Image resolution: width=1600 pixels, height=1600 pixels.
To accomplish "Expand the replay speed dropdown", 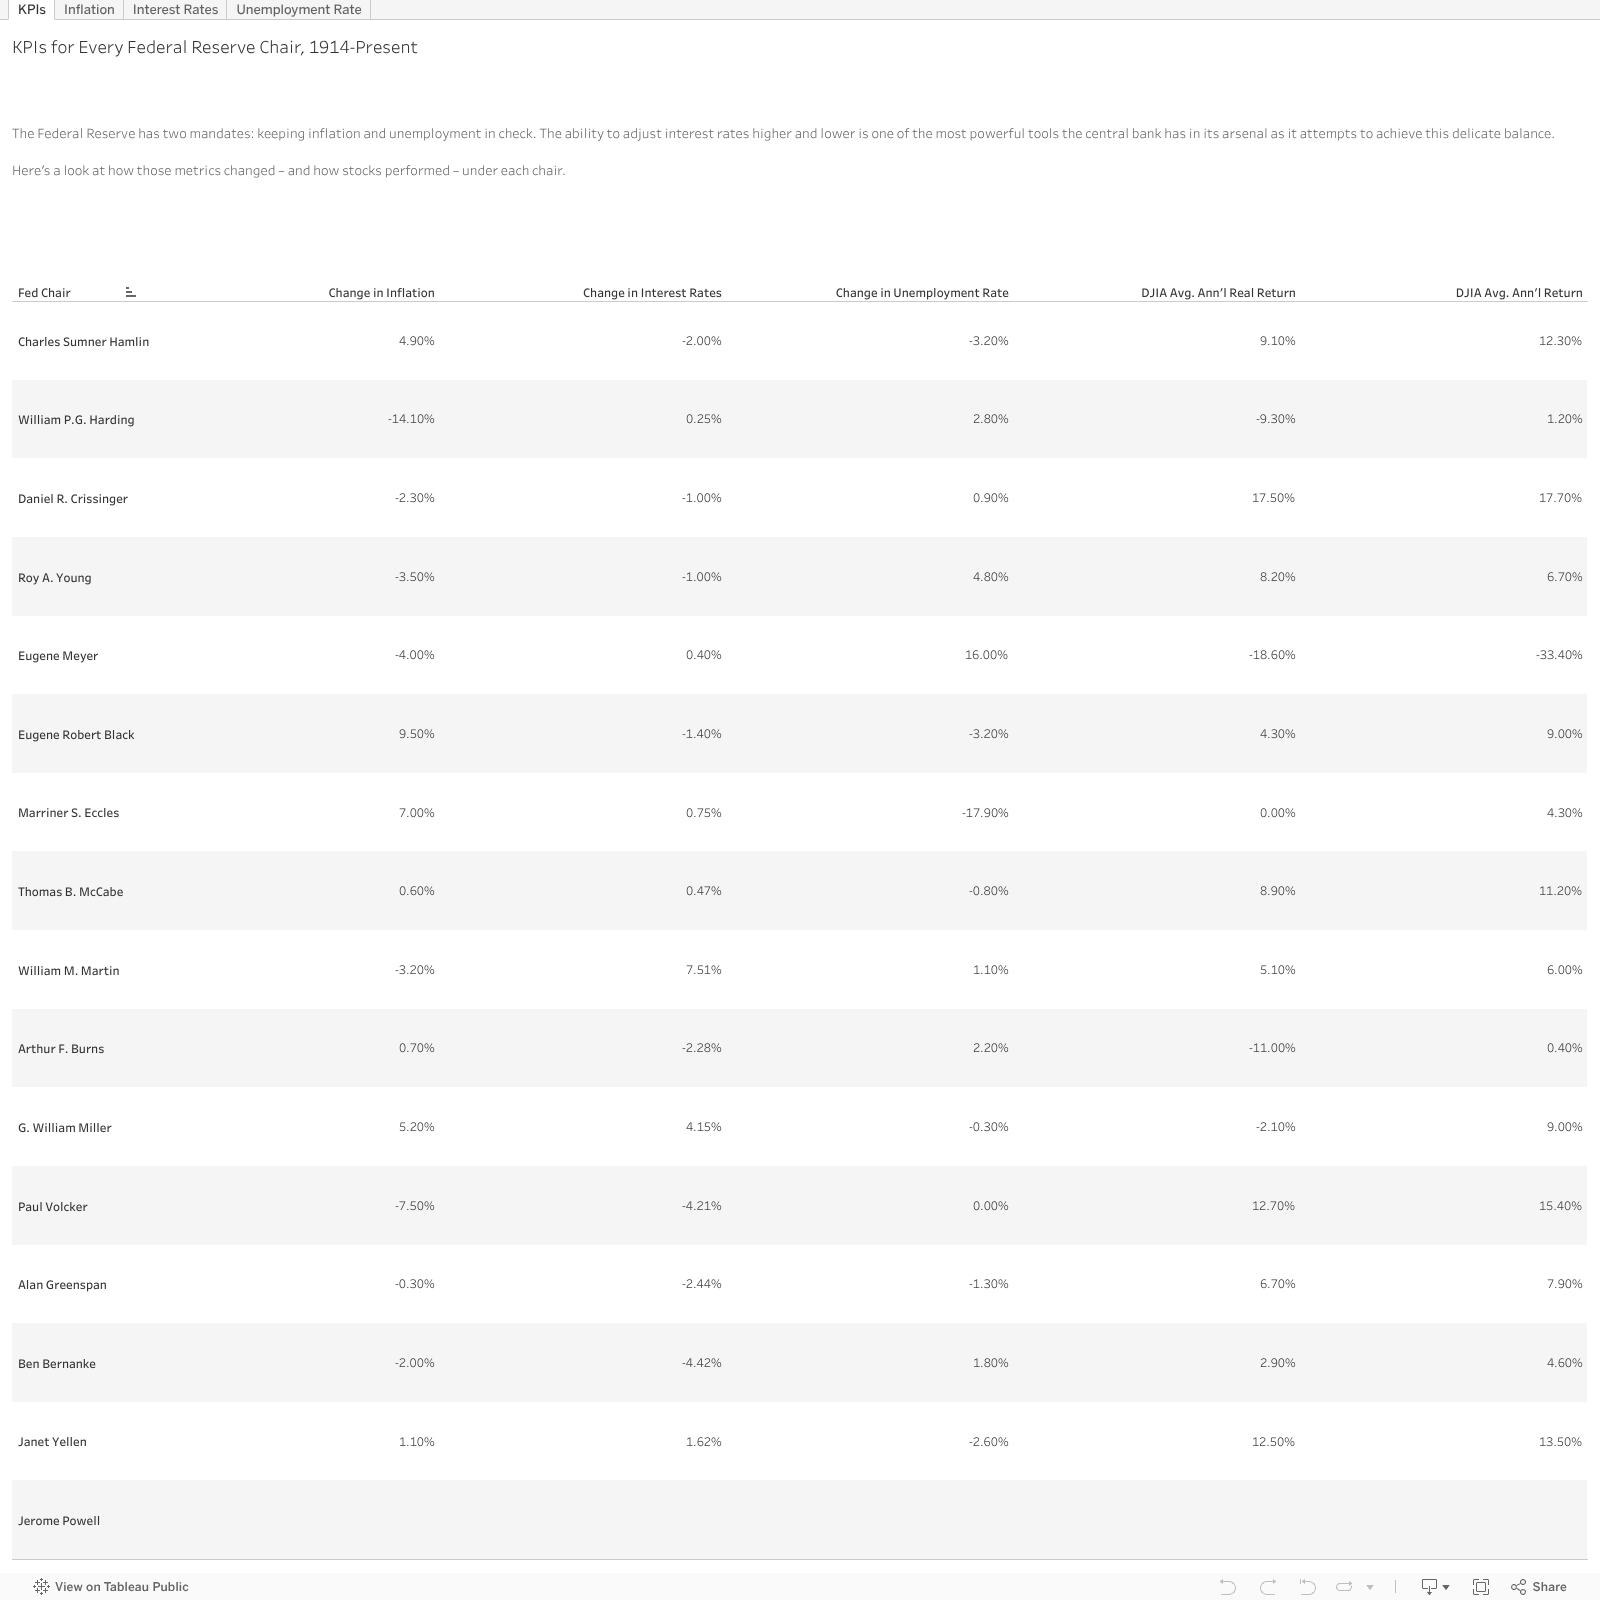I will pyautogui.click(x=1368, y=1587).
